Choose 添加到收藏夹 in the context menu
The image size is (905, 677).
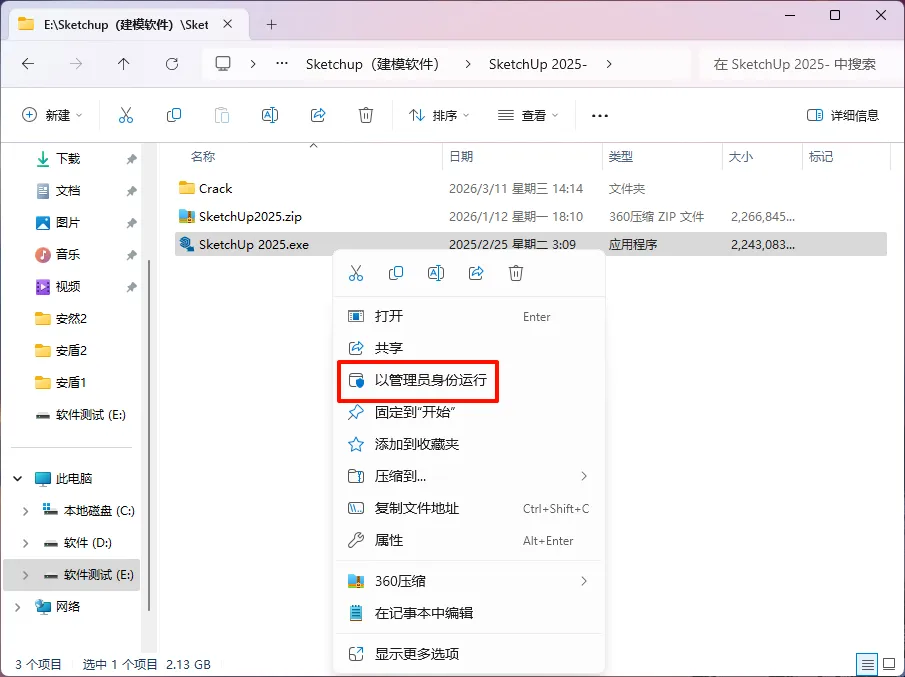tap(469, 444)
